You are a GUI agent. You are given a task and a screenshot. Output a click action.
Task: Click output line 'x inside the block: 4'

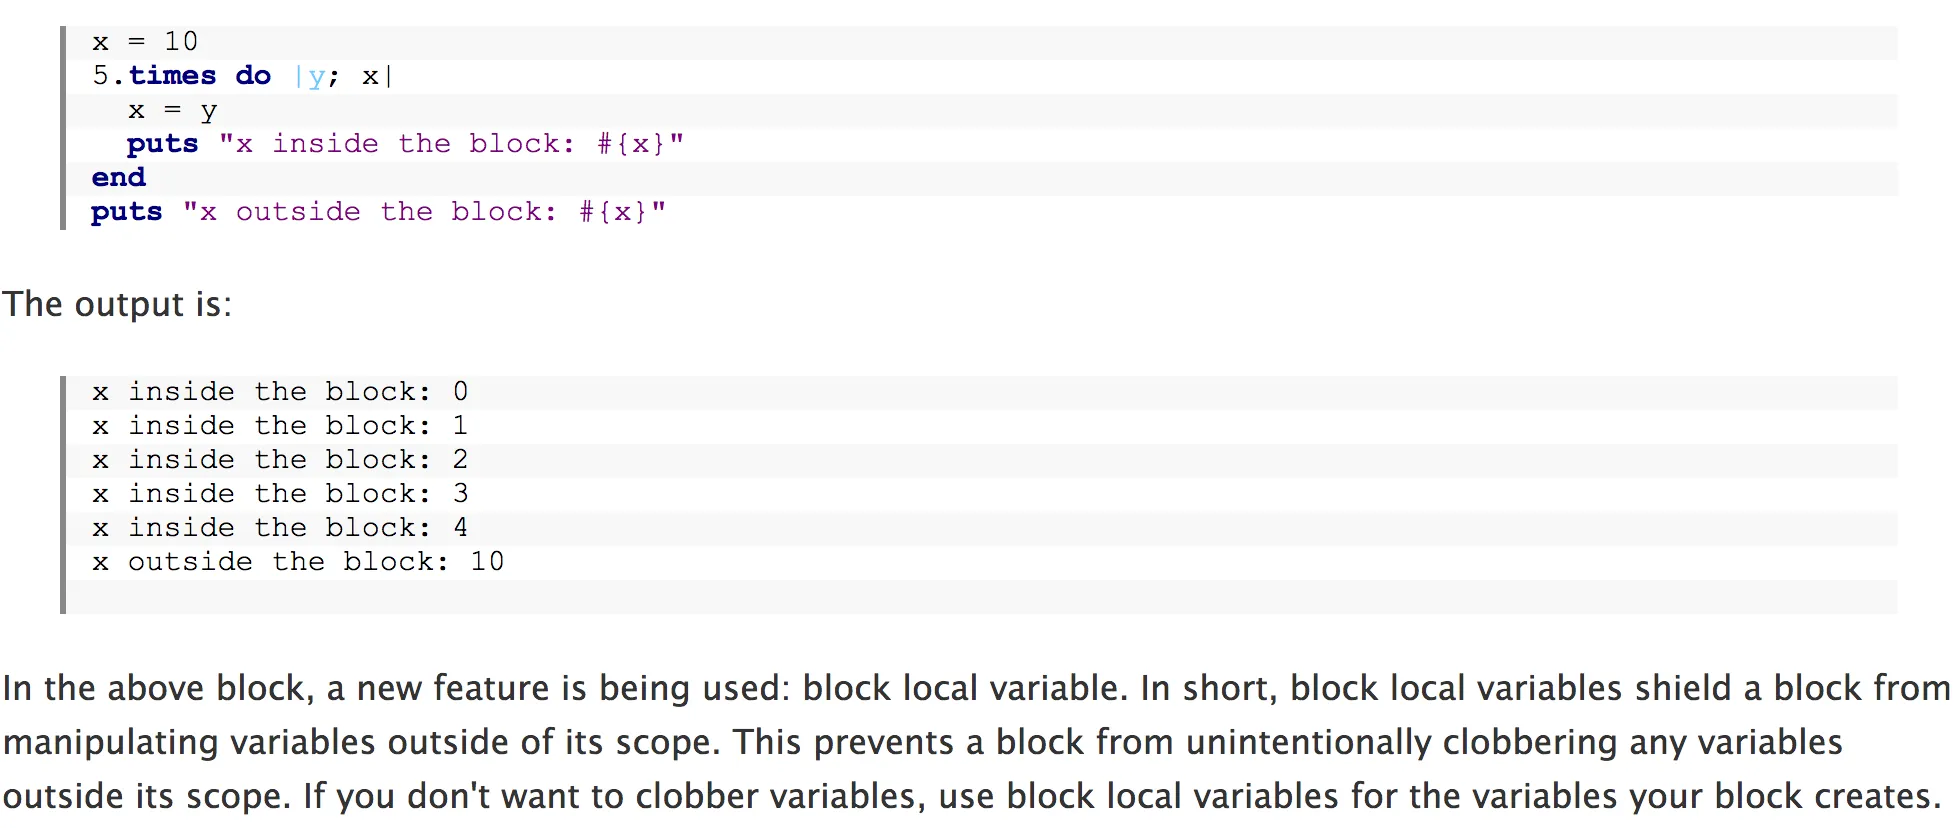[x=280, y=528]
